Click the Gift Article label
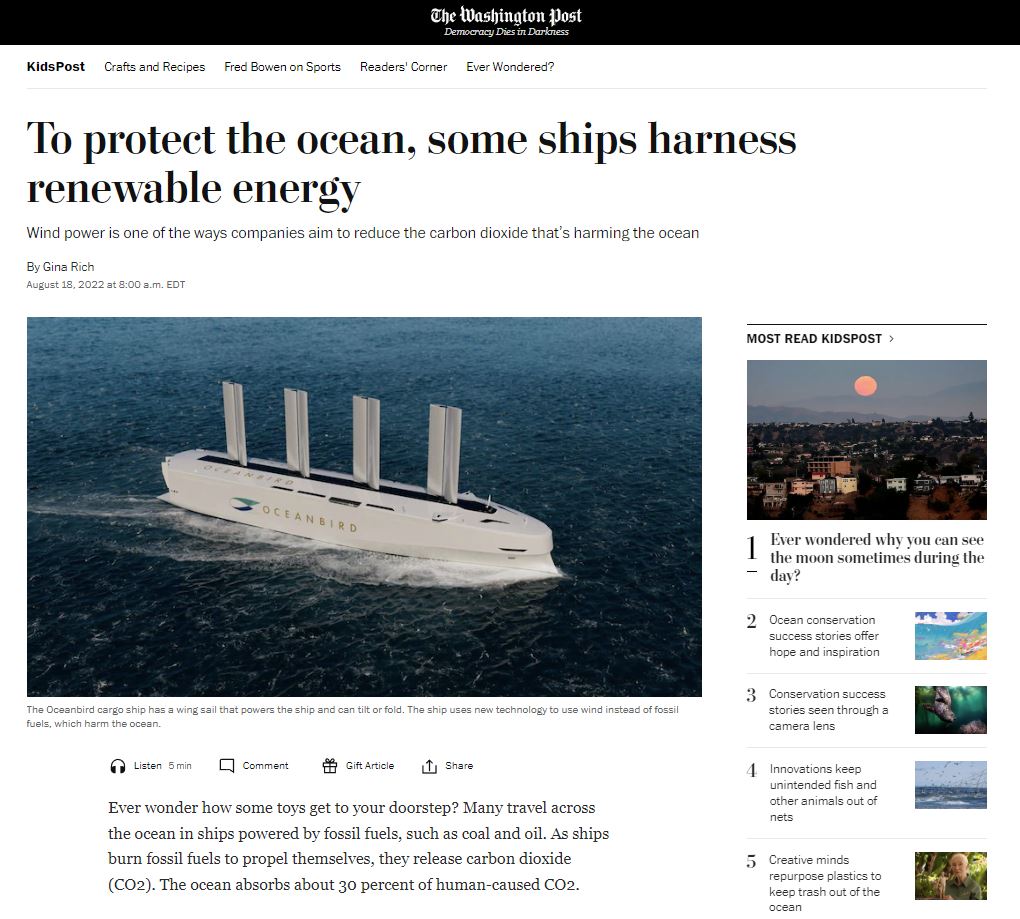Screen dimensions: 1020x919 pyautogui.click(x=369, y=766)
